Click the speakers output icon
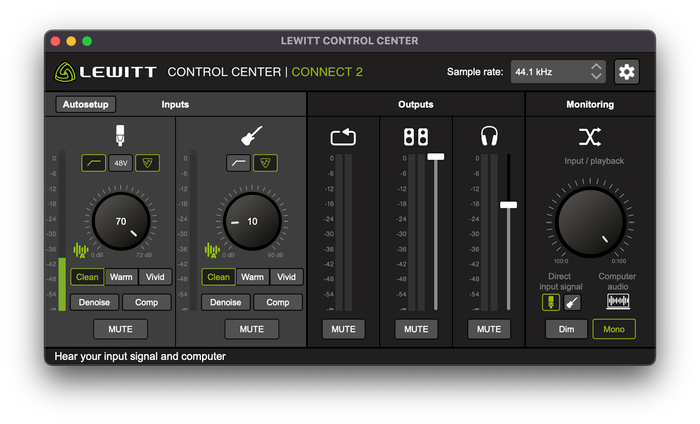Image resolution: width=700 pixels, height=424 pixels. (416, 137)
